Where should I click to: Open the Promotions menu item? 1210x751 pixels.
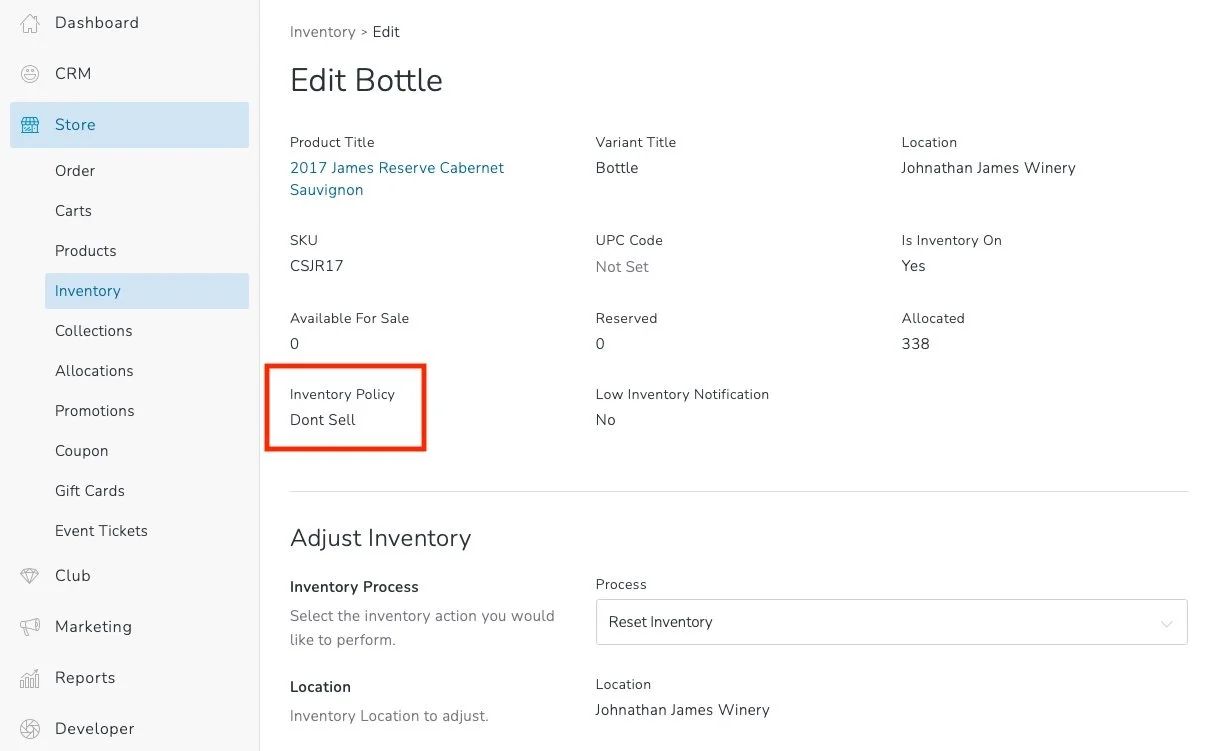(x=94, y=411)
